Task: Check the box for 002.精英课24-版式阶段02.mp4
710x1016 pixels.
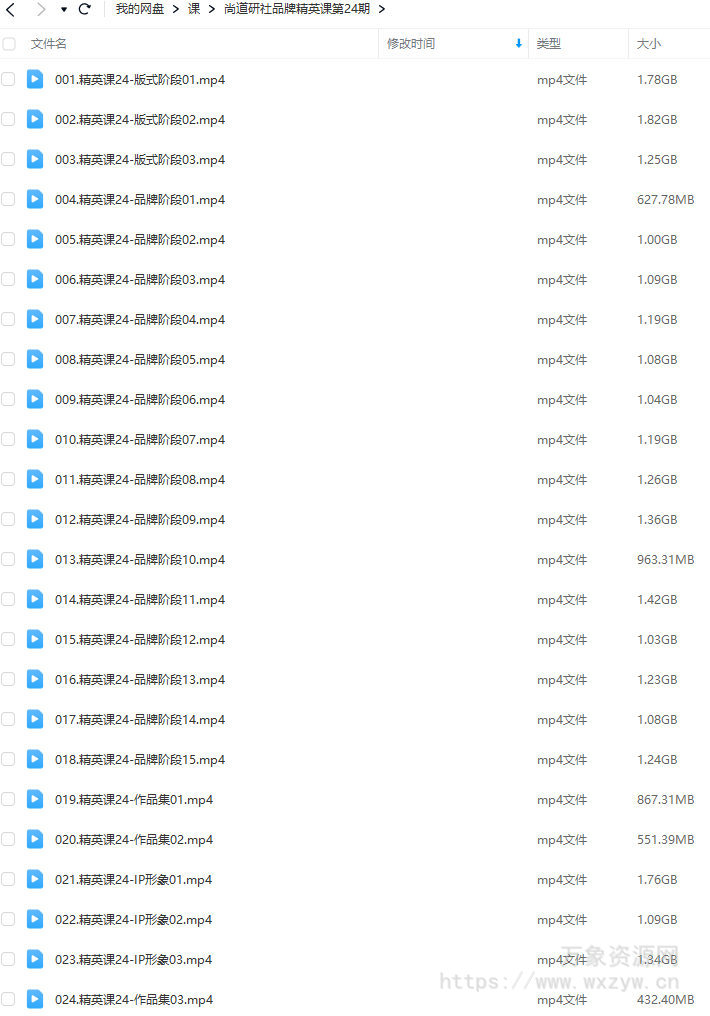Action: click(8, 119)
